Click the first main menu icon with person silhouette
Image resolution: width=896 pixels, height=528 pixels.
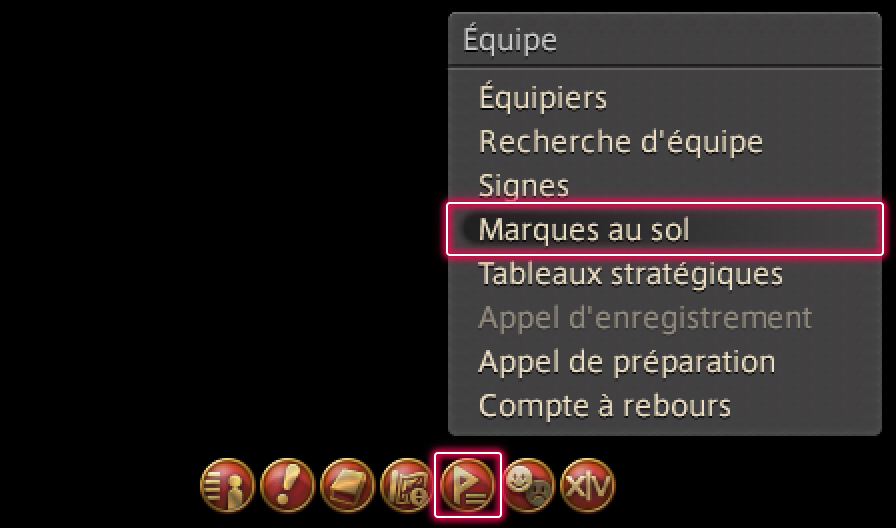(227, 485)
